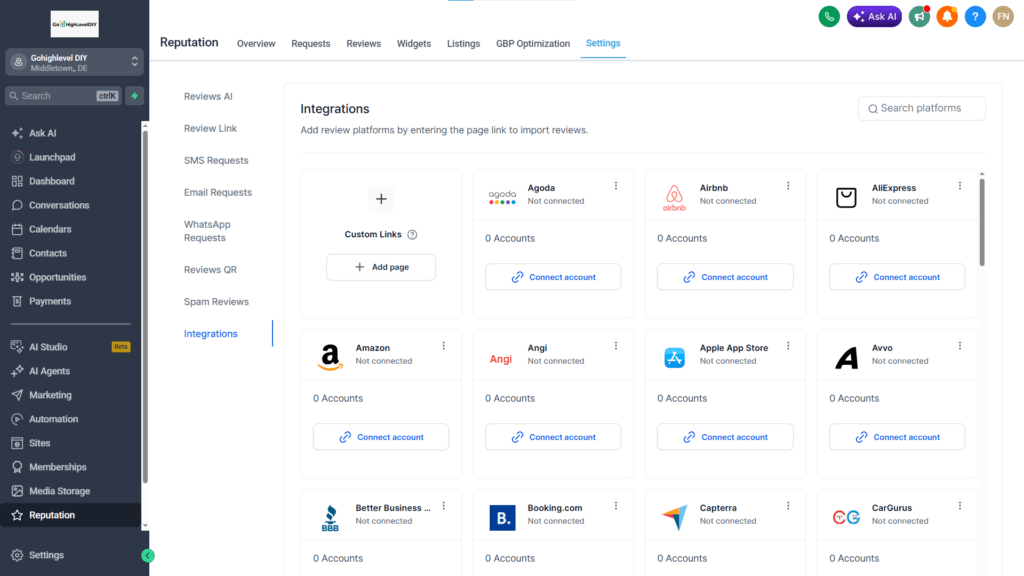Click the Amazon logo icon

[330, 357]
